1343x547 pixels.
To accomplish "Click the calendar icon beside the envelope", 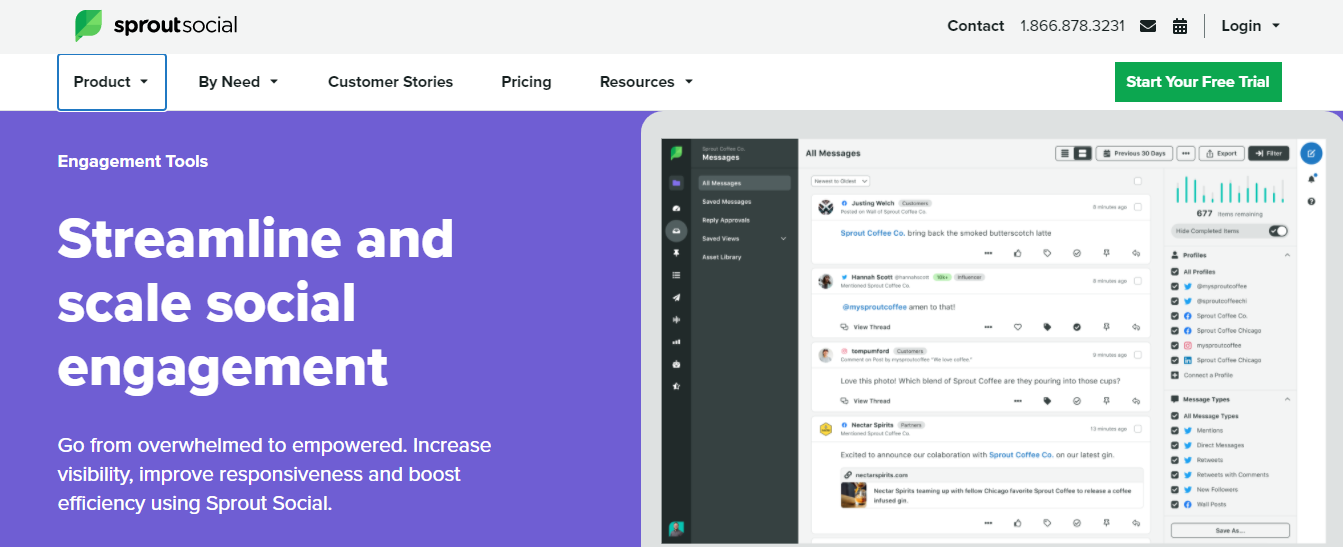I will tap(1180, 26).
